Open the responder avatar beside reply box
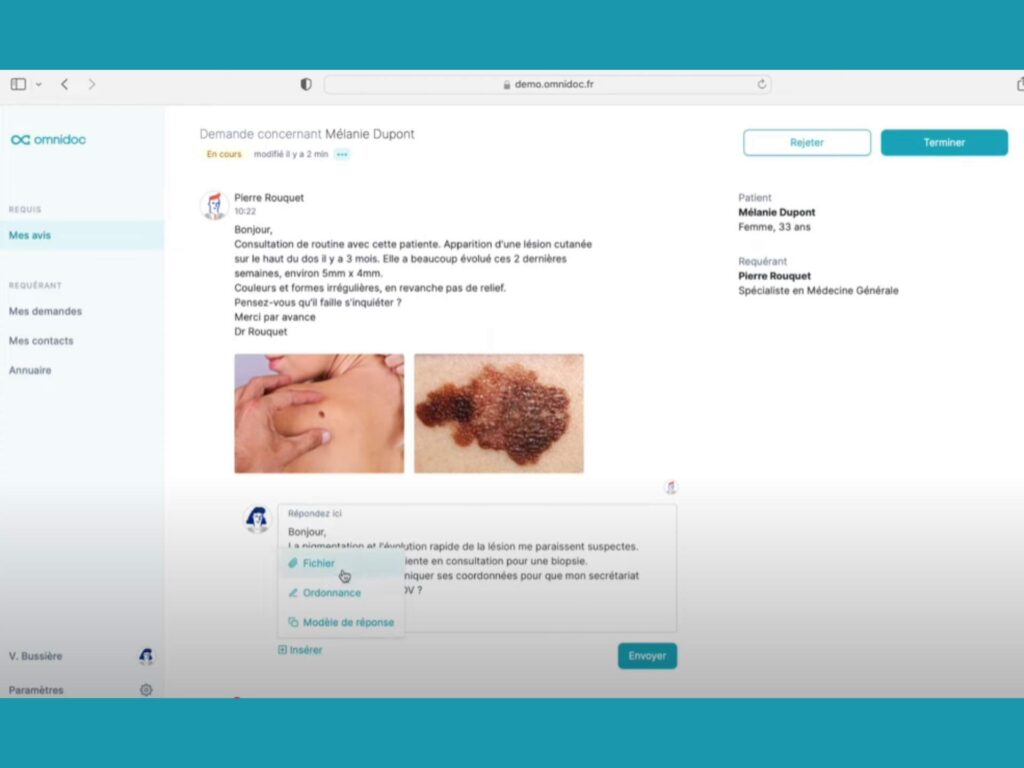This screenshot has height=768, width=1024. [x=257, y=519]
